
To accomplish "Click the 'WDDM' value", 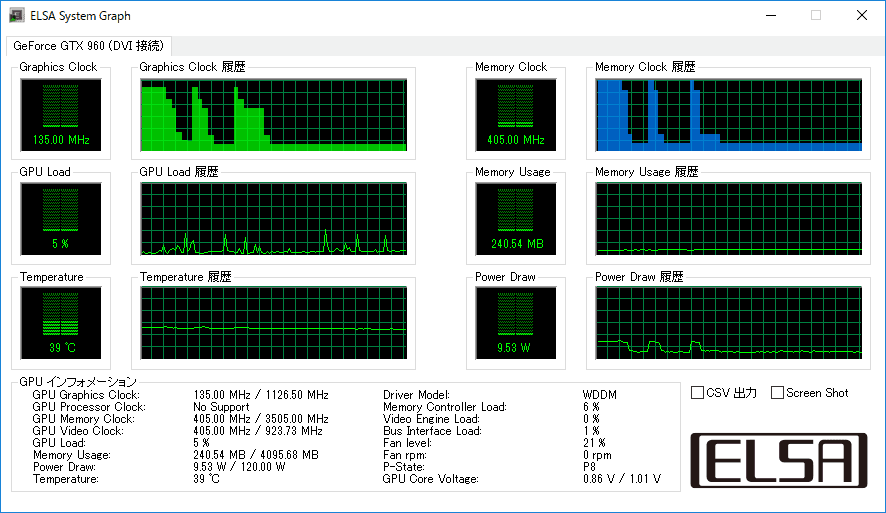I will (600, 395).
